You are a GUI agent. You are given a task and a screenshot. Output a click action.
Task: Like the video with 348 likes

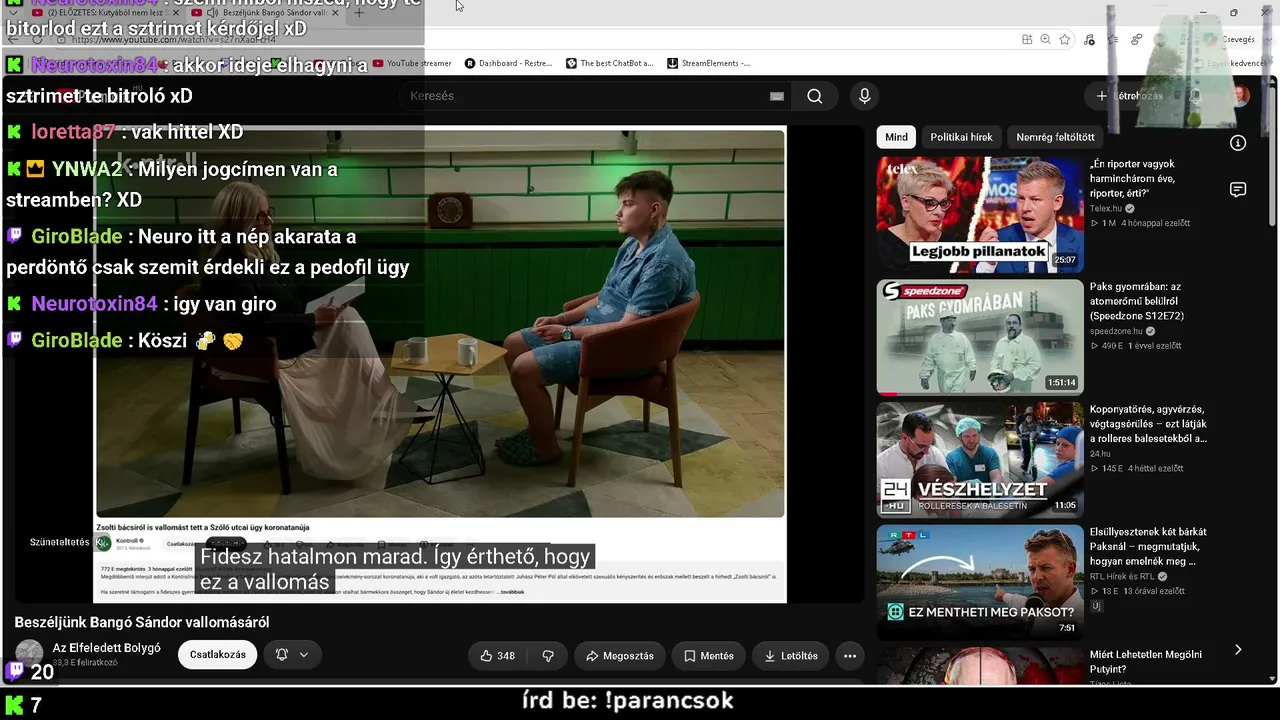pyautogui.click(x=497, y=656)
